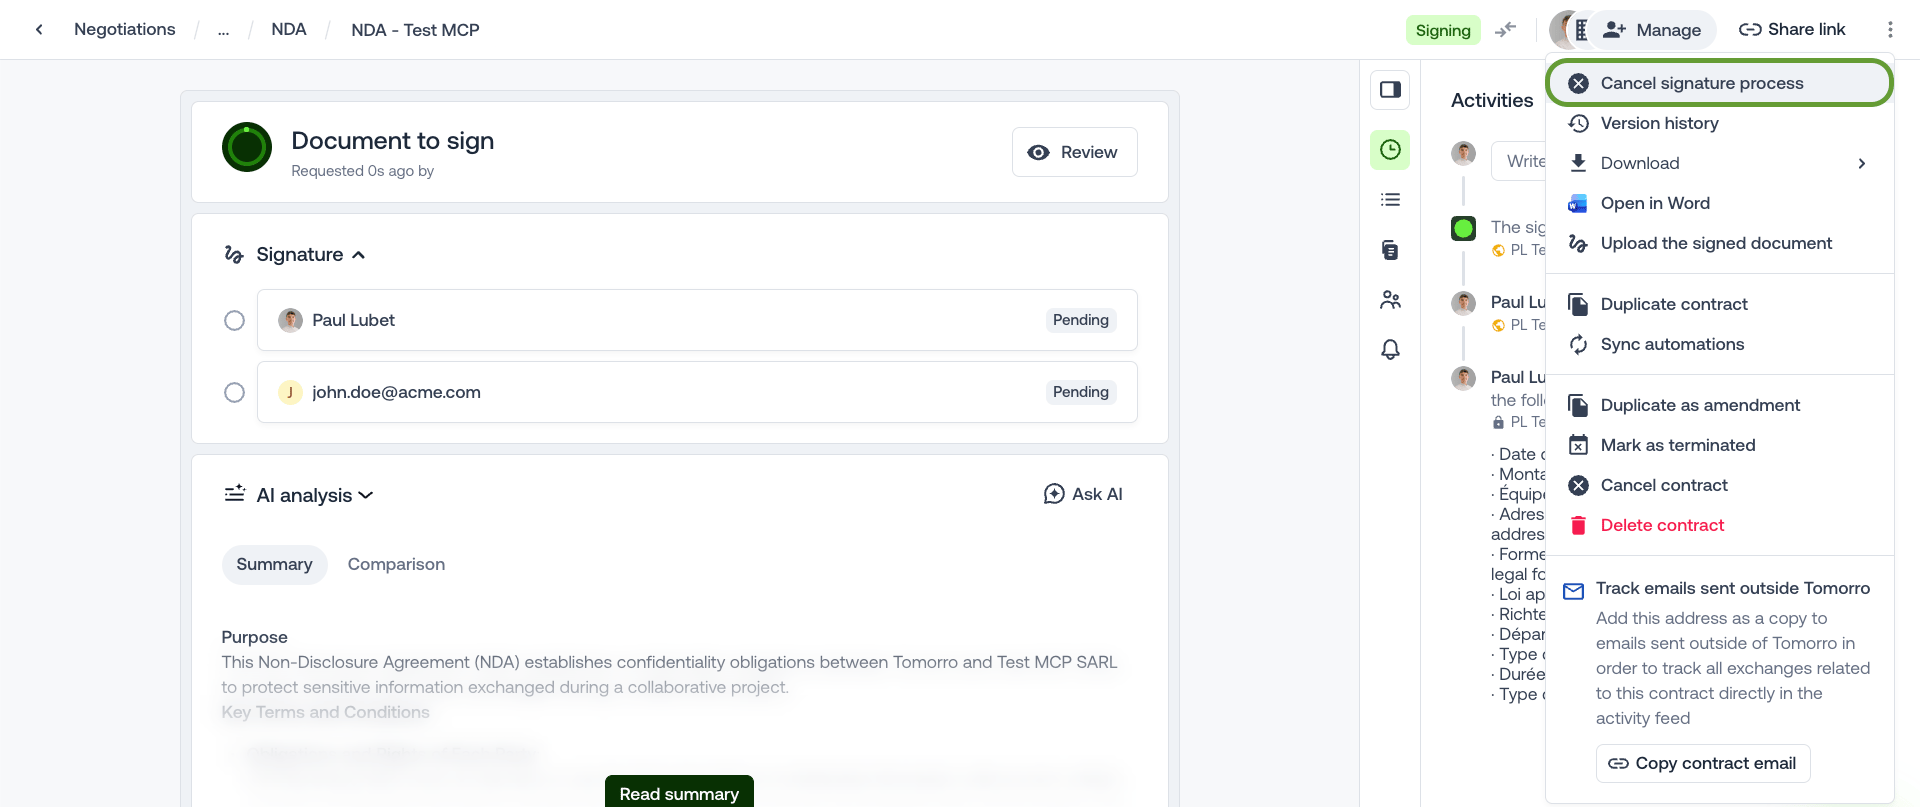Click the AI analysis sparkle-lines icon
The width and height of the screenshot is (1920, 807).
tap(235, 494)
